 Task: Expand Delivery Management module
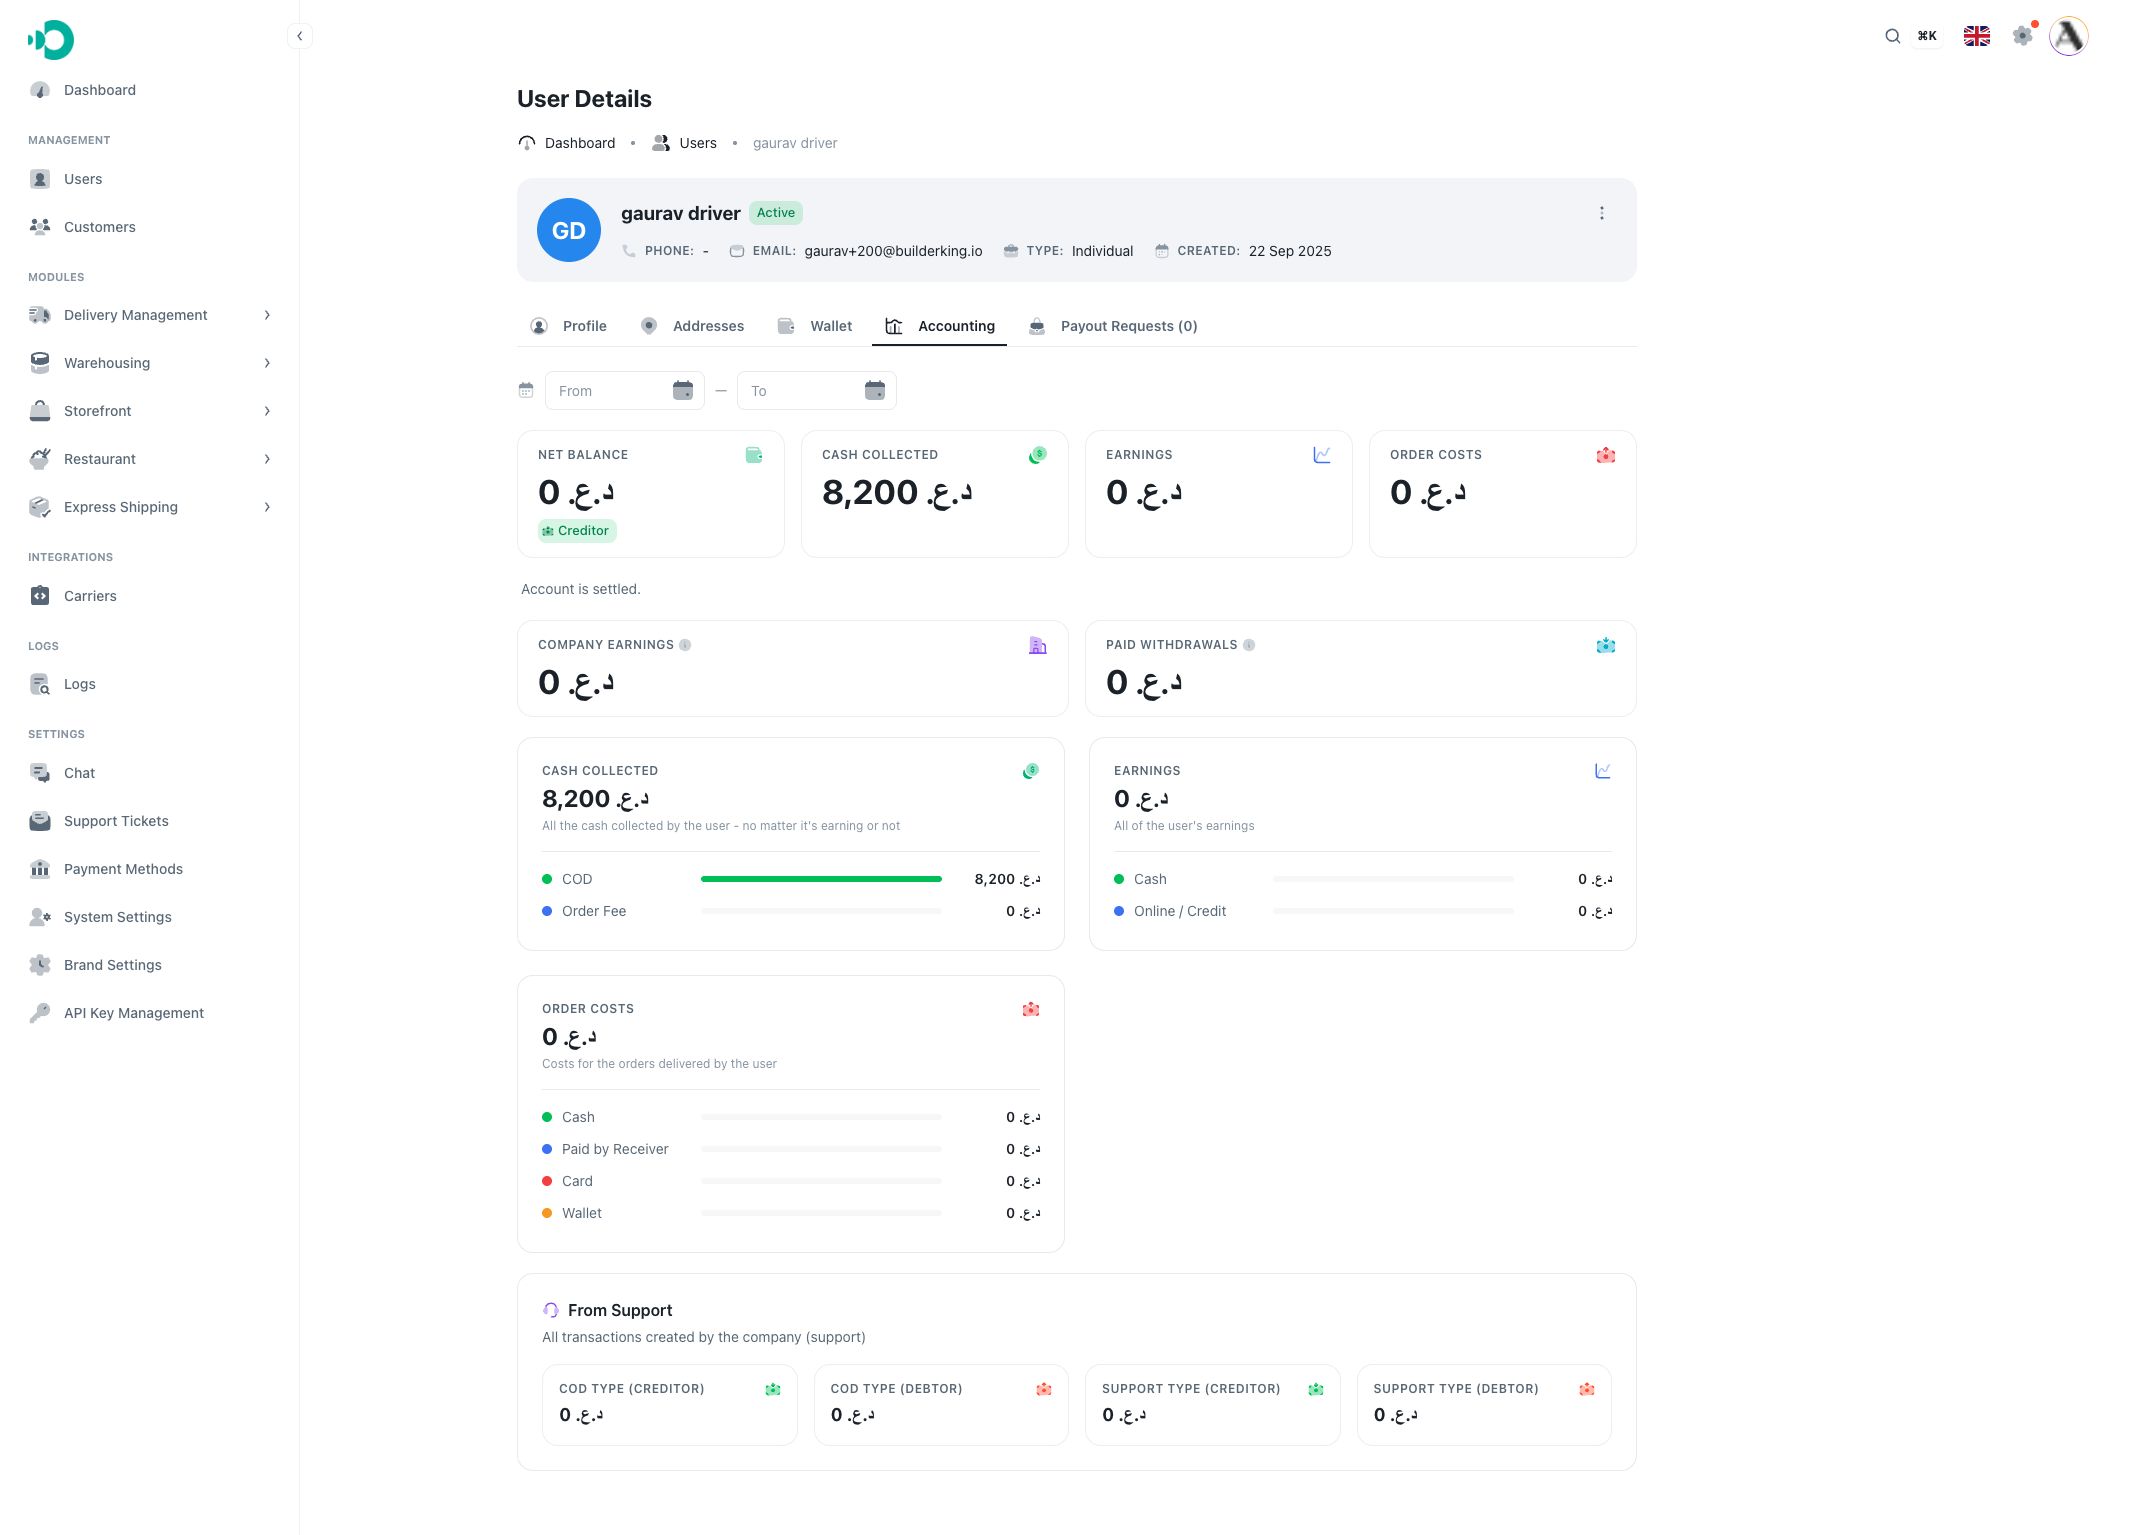pos(150,315)
